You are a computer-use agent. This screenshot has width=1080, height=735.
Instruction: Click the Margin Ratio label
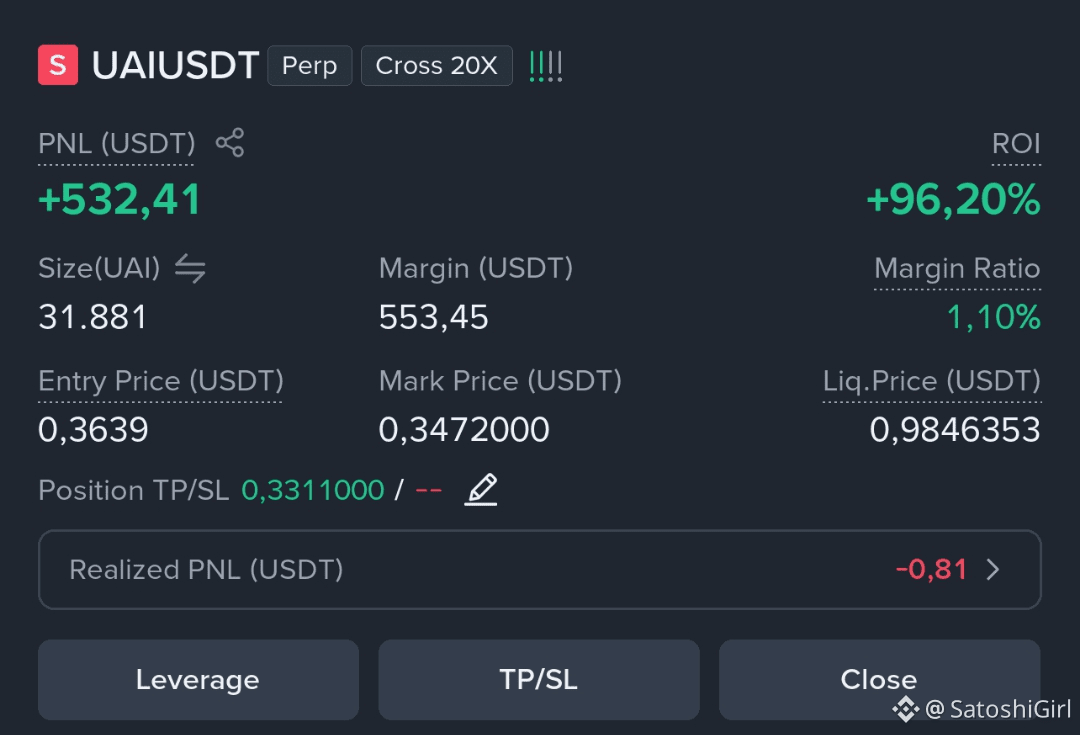coord(957,268)
